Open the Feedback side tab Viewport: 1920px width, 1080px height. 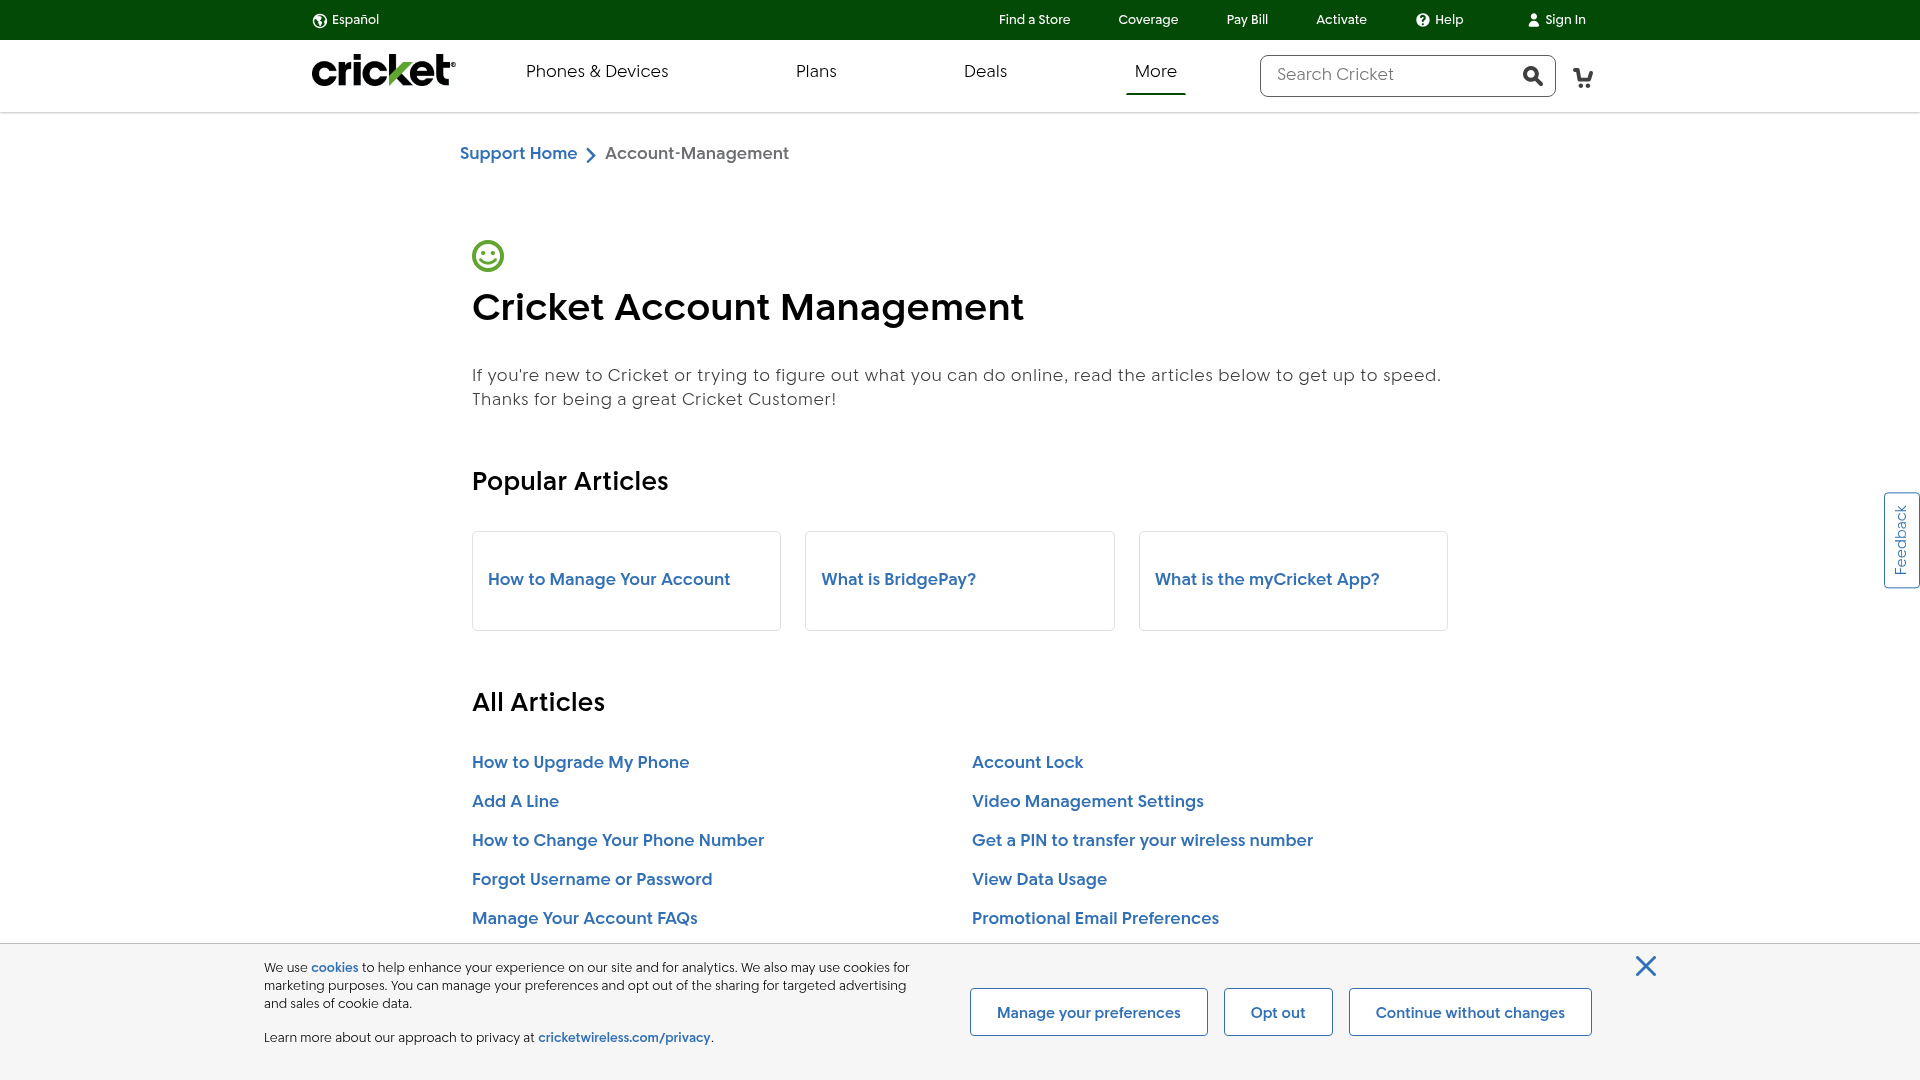tap(1901, 540)
